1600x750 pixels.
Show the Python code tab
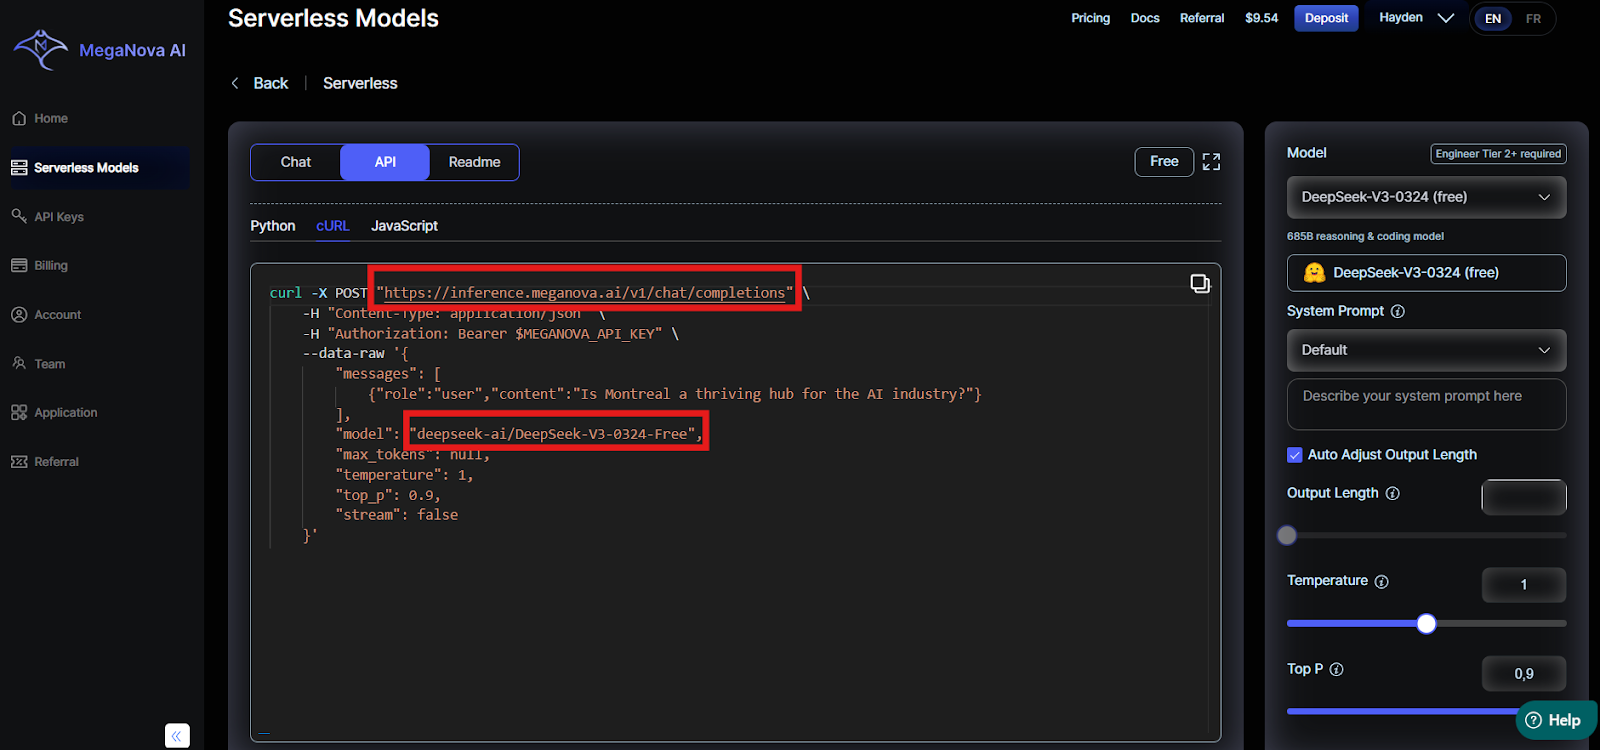[273, 226]
